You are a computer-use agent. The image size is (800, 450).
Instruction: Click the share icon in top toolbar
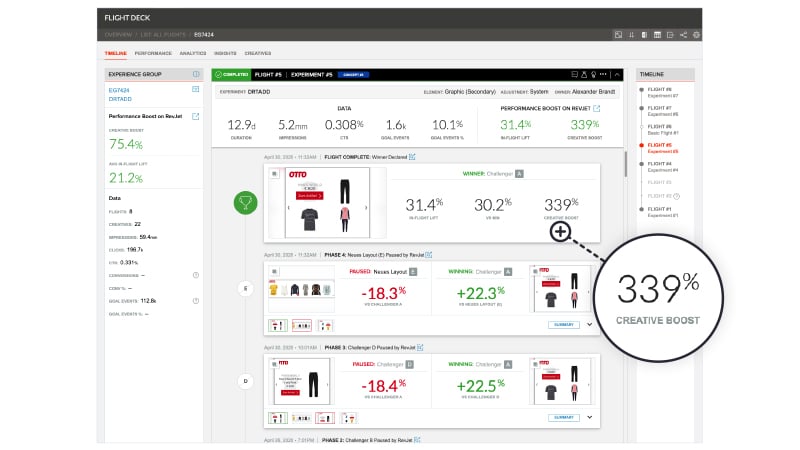(683, 35)
